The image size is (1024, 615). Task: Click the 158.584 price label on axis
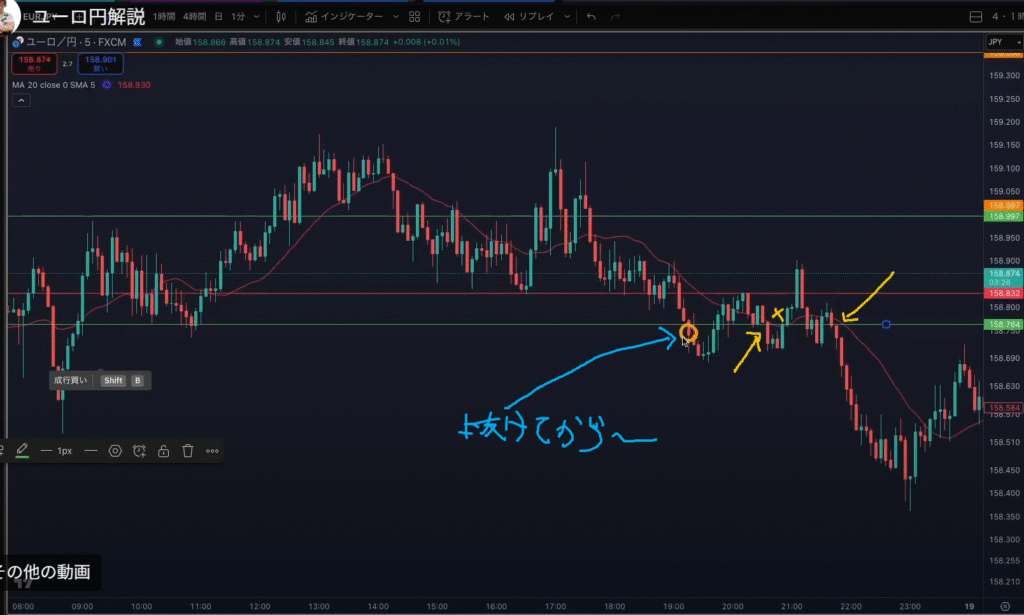click(1003, 408)
